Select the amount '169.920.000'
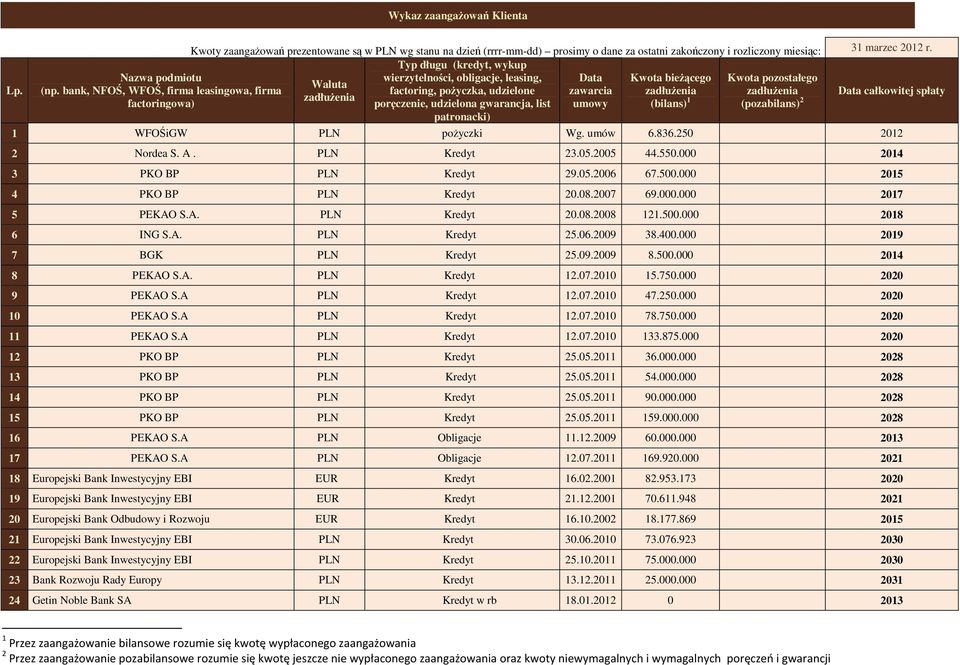The image size is (960, 665). [x=670, y=457]
